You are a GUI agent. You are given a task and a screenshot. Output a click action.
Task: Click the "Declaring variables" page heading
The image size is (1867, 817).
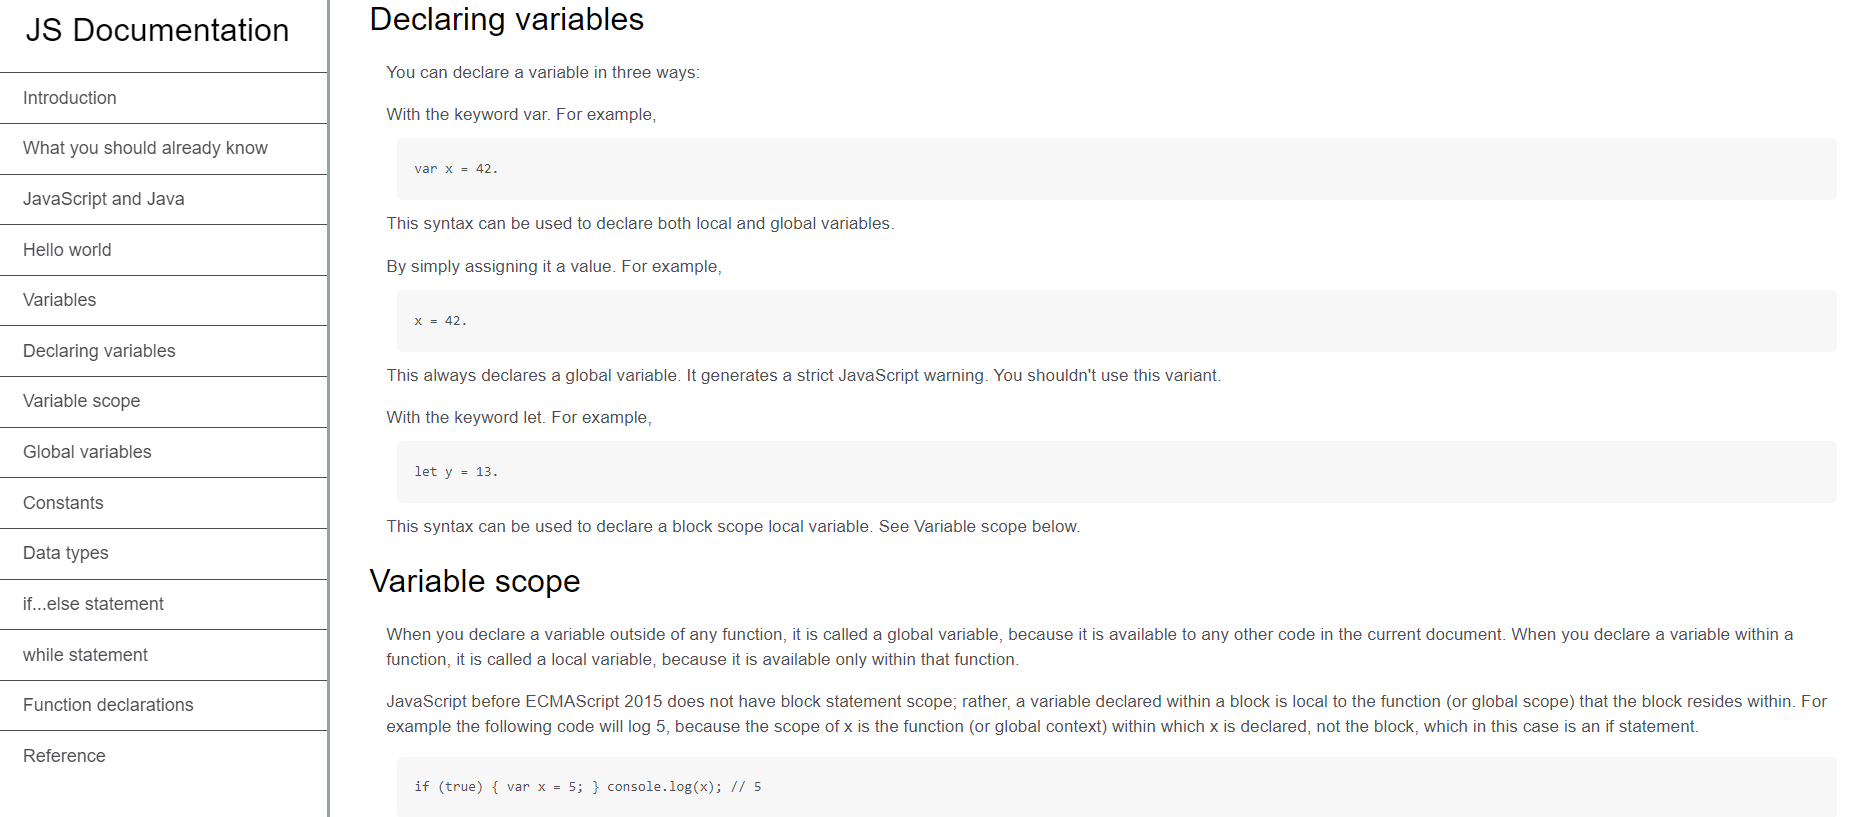(506, 19)
